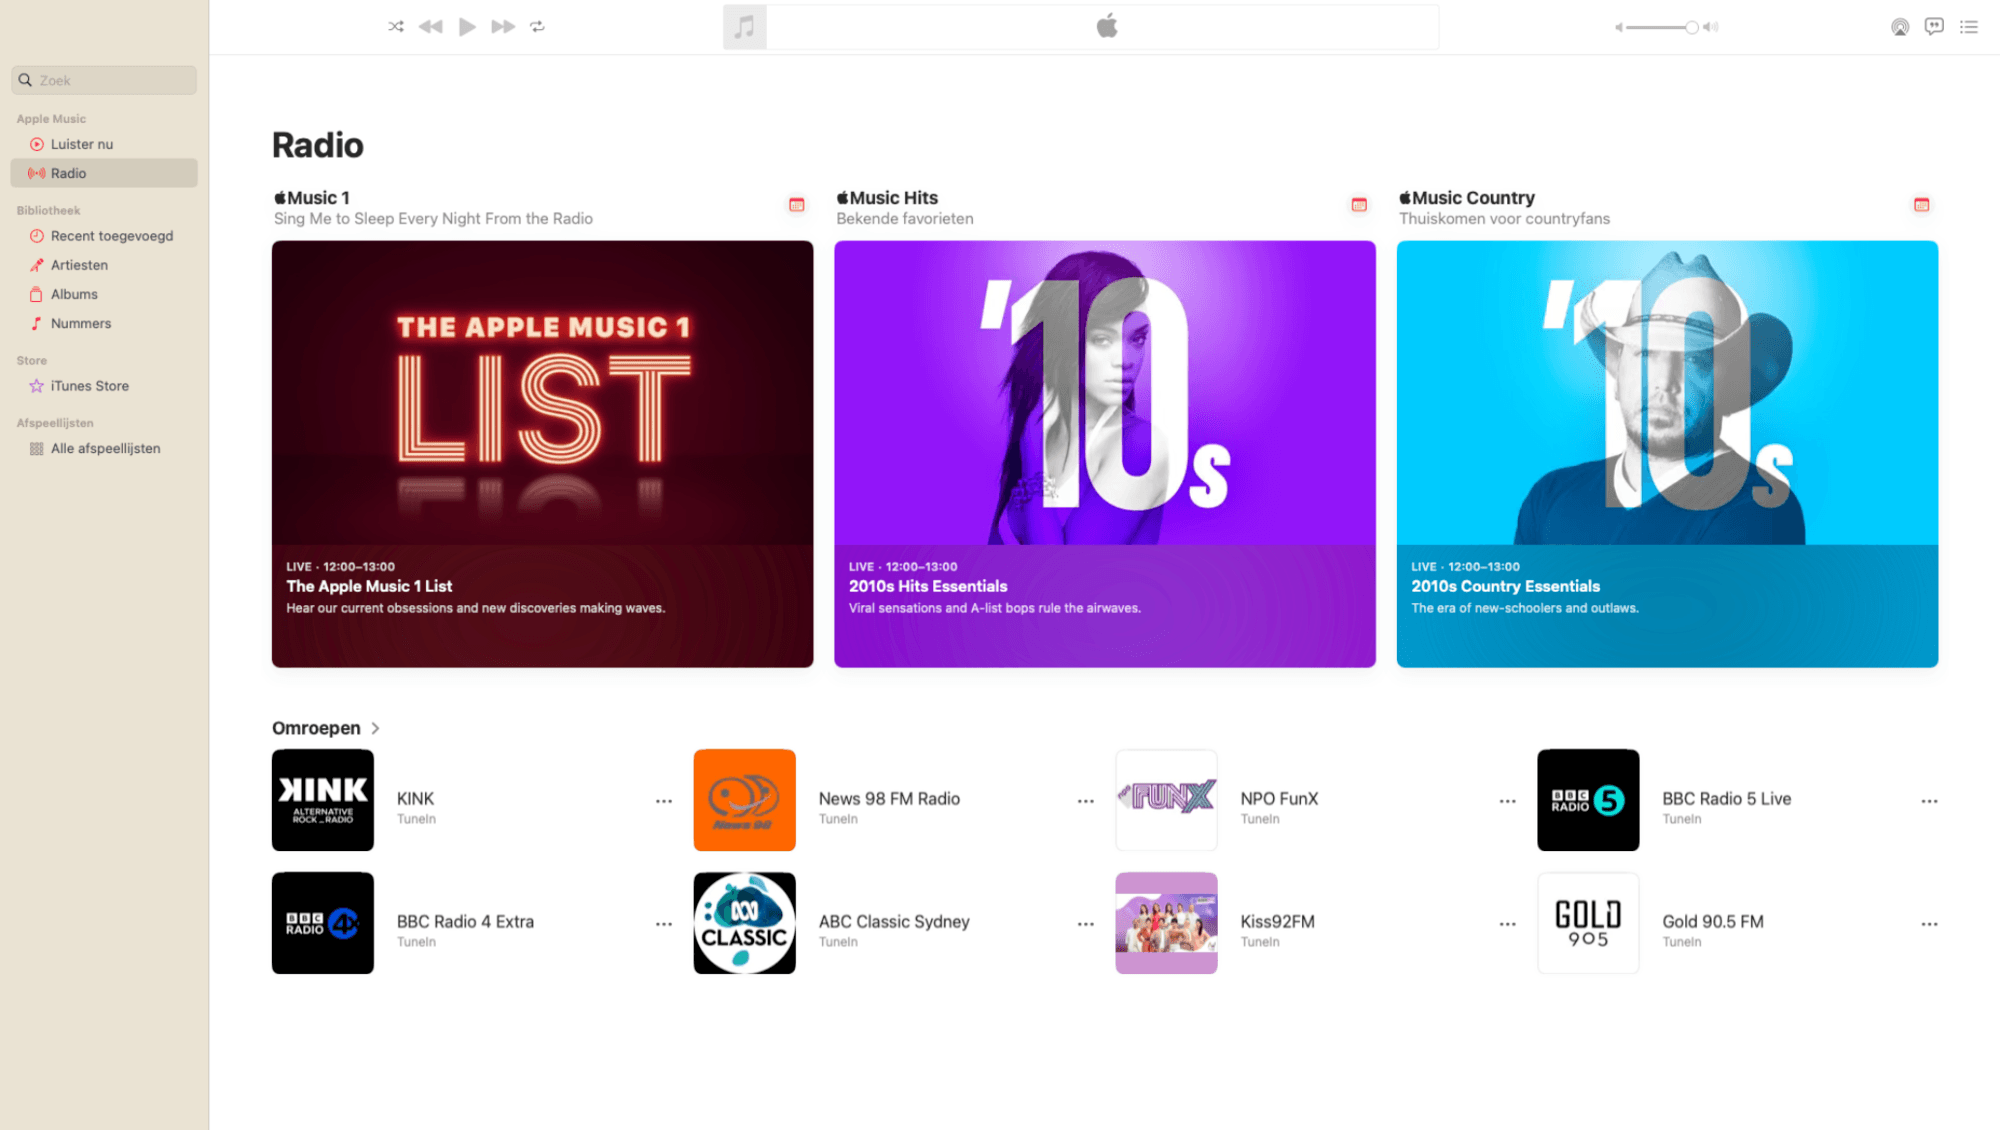Open the Apple Music 1 station heading
The image size is (2000, 1130).
[312, 198]
